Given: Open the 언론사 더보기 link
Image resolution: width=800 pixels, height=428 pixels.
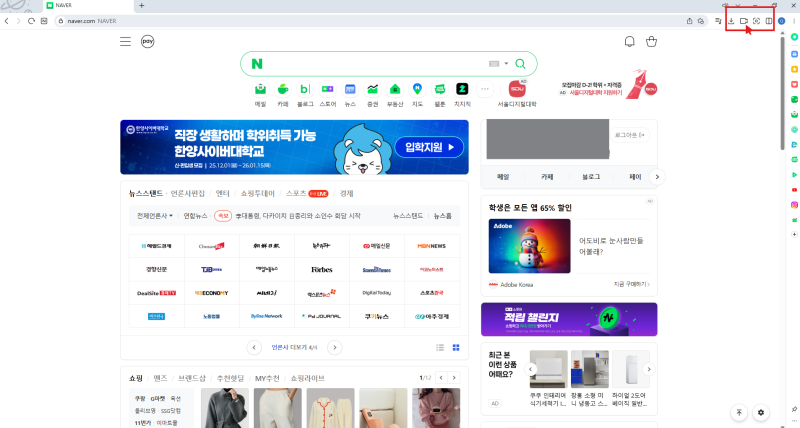Looking at the screenshot, I should (x=294, y=347).
